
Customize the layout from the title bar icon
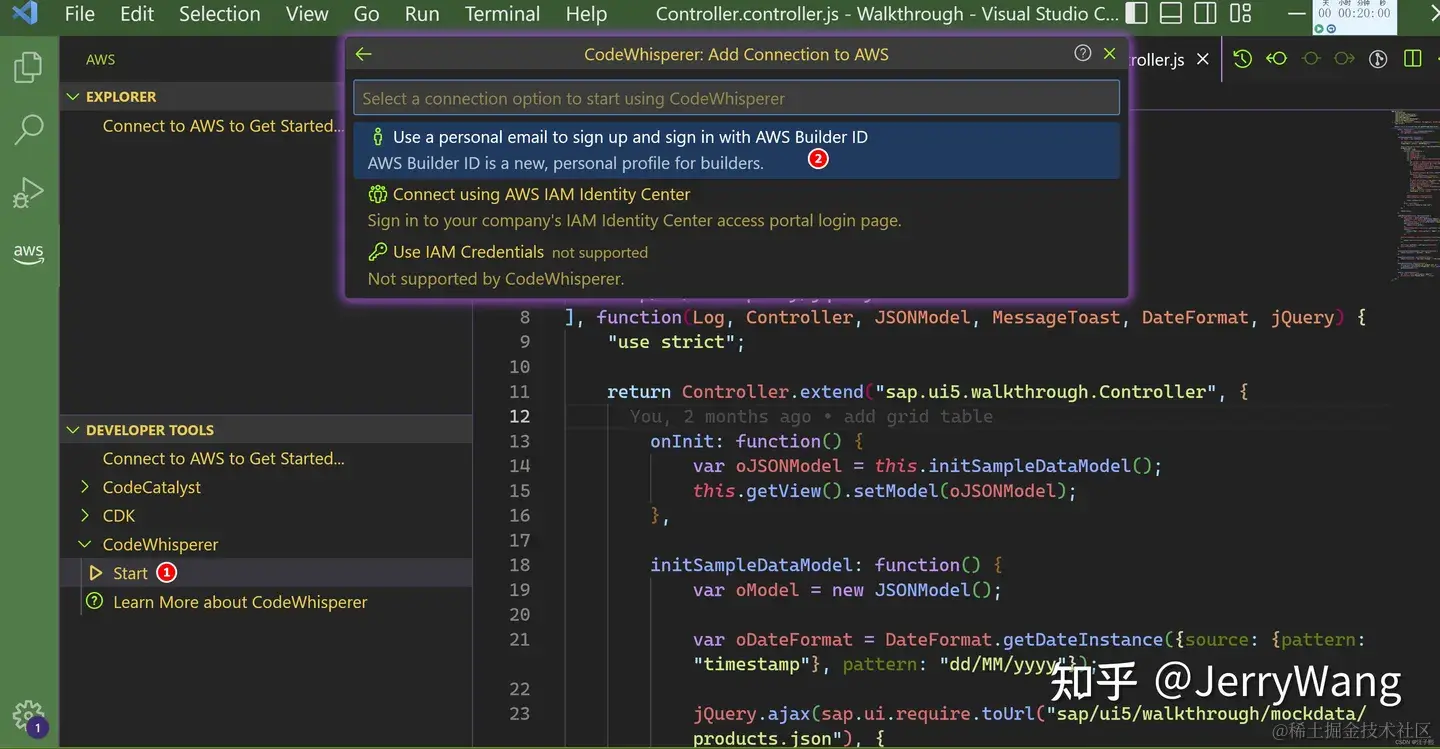[x=1240, y=14]
